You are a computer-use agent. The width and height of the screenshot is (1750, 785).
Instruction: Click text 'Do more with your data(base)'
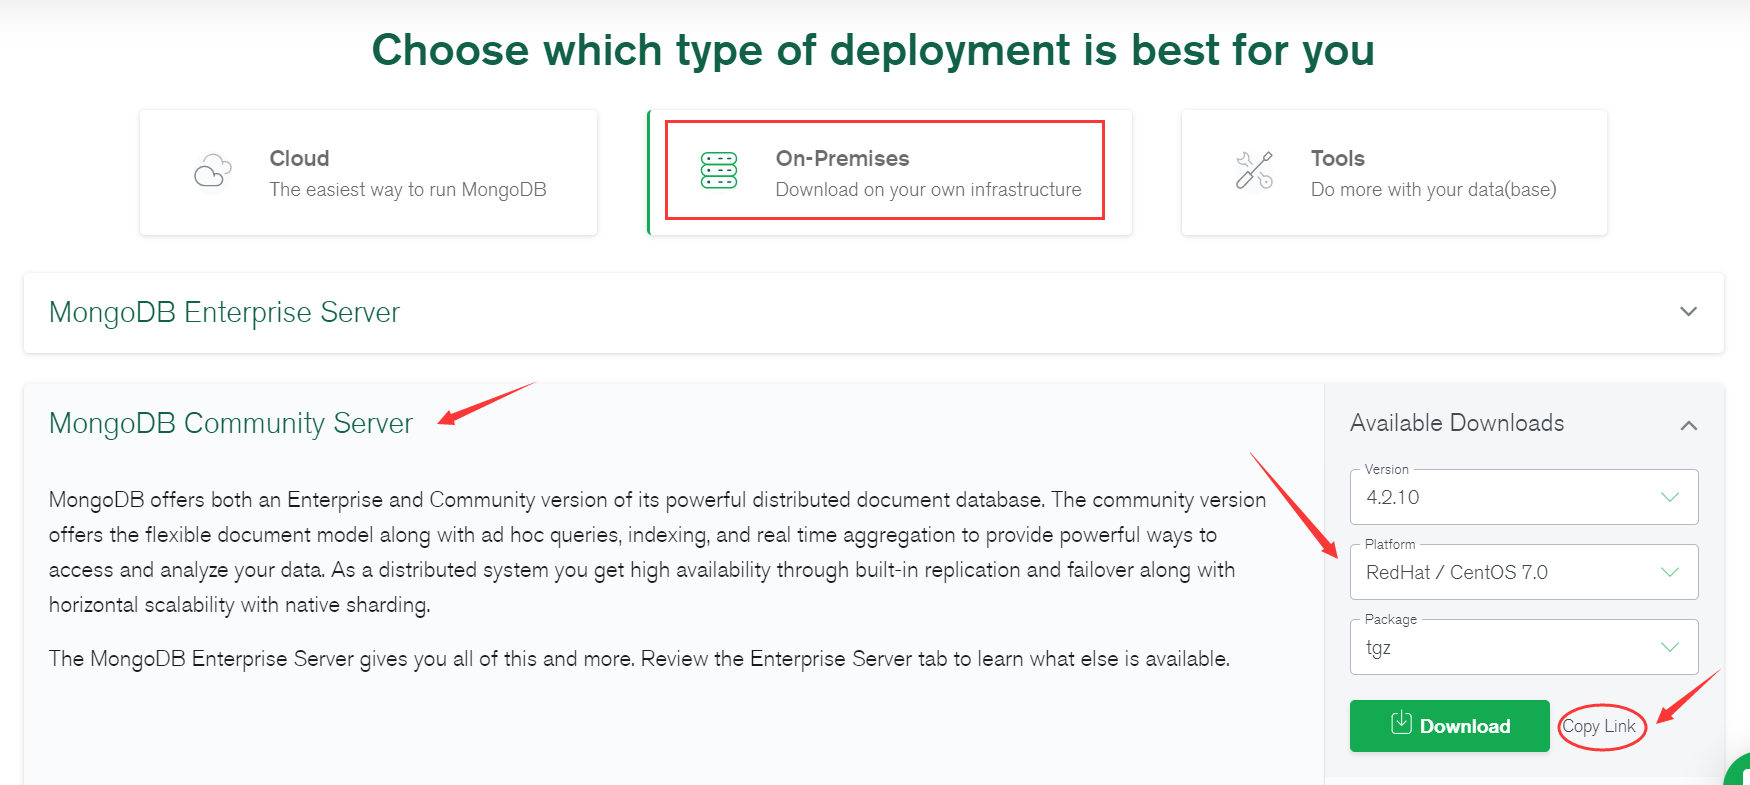point(1433,190)
